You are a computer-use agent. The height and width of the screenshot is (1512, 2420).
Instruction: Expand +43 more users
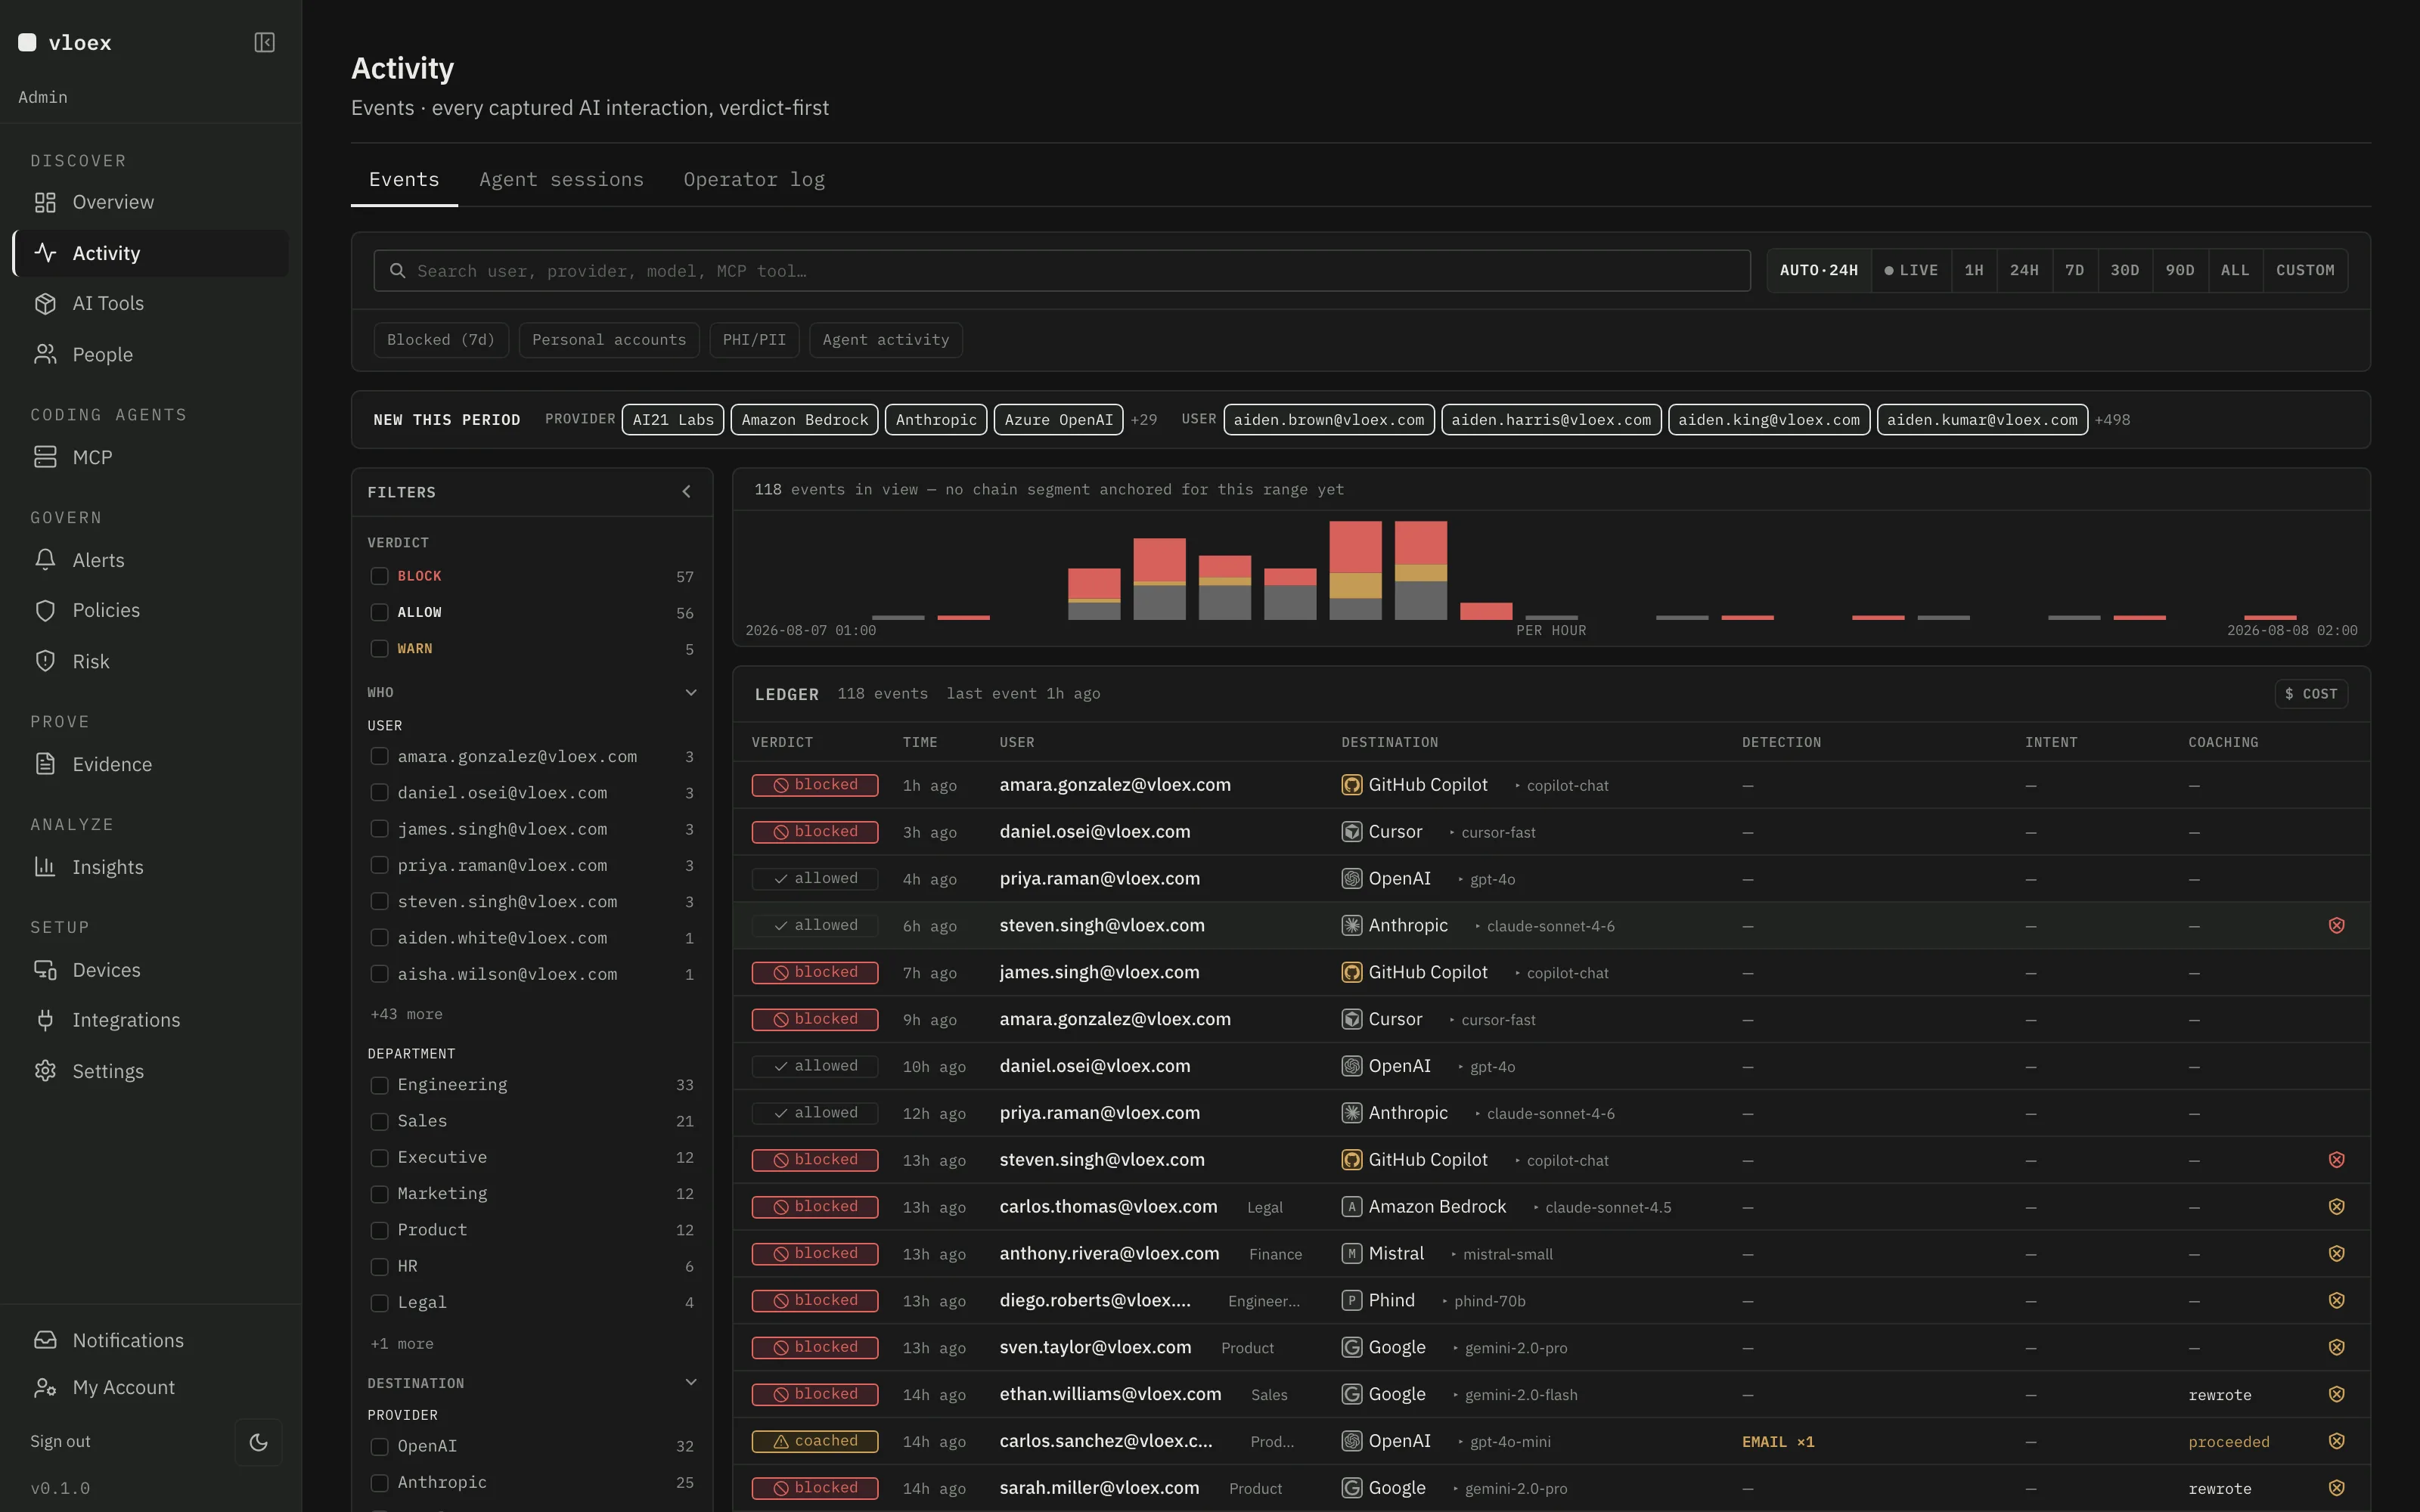tap(406, 1014)
